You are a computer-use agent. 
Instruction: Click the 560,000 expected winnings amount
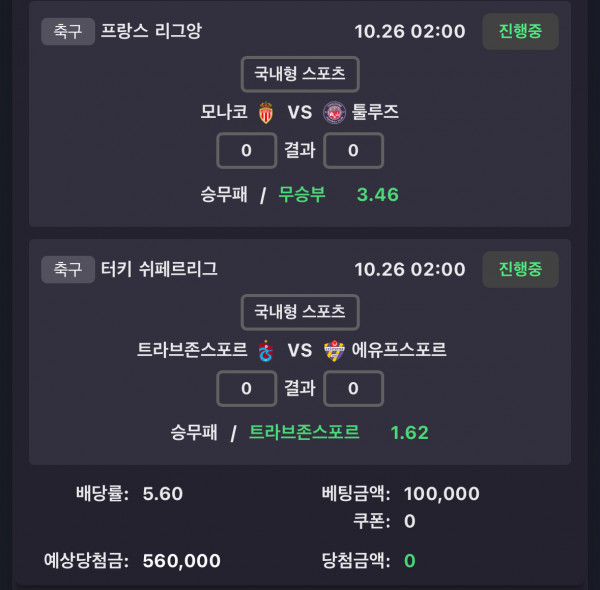[181, 561]
